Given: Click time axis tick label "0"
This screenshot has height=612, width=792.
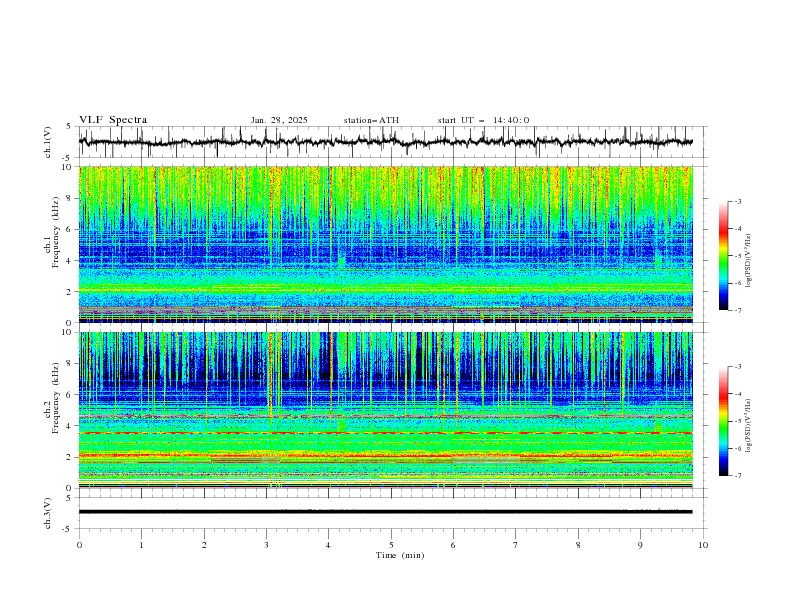Looking at the screenshot, I should pyautogui.click(x=79, y=545).
